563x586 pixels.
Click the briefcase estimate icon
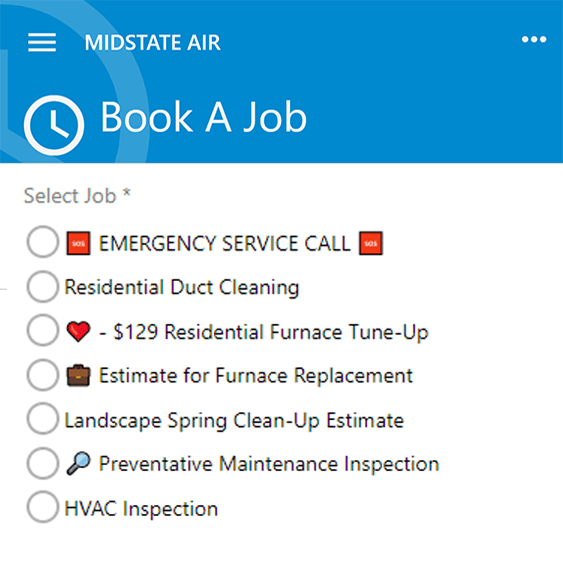pos(78,376)
